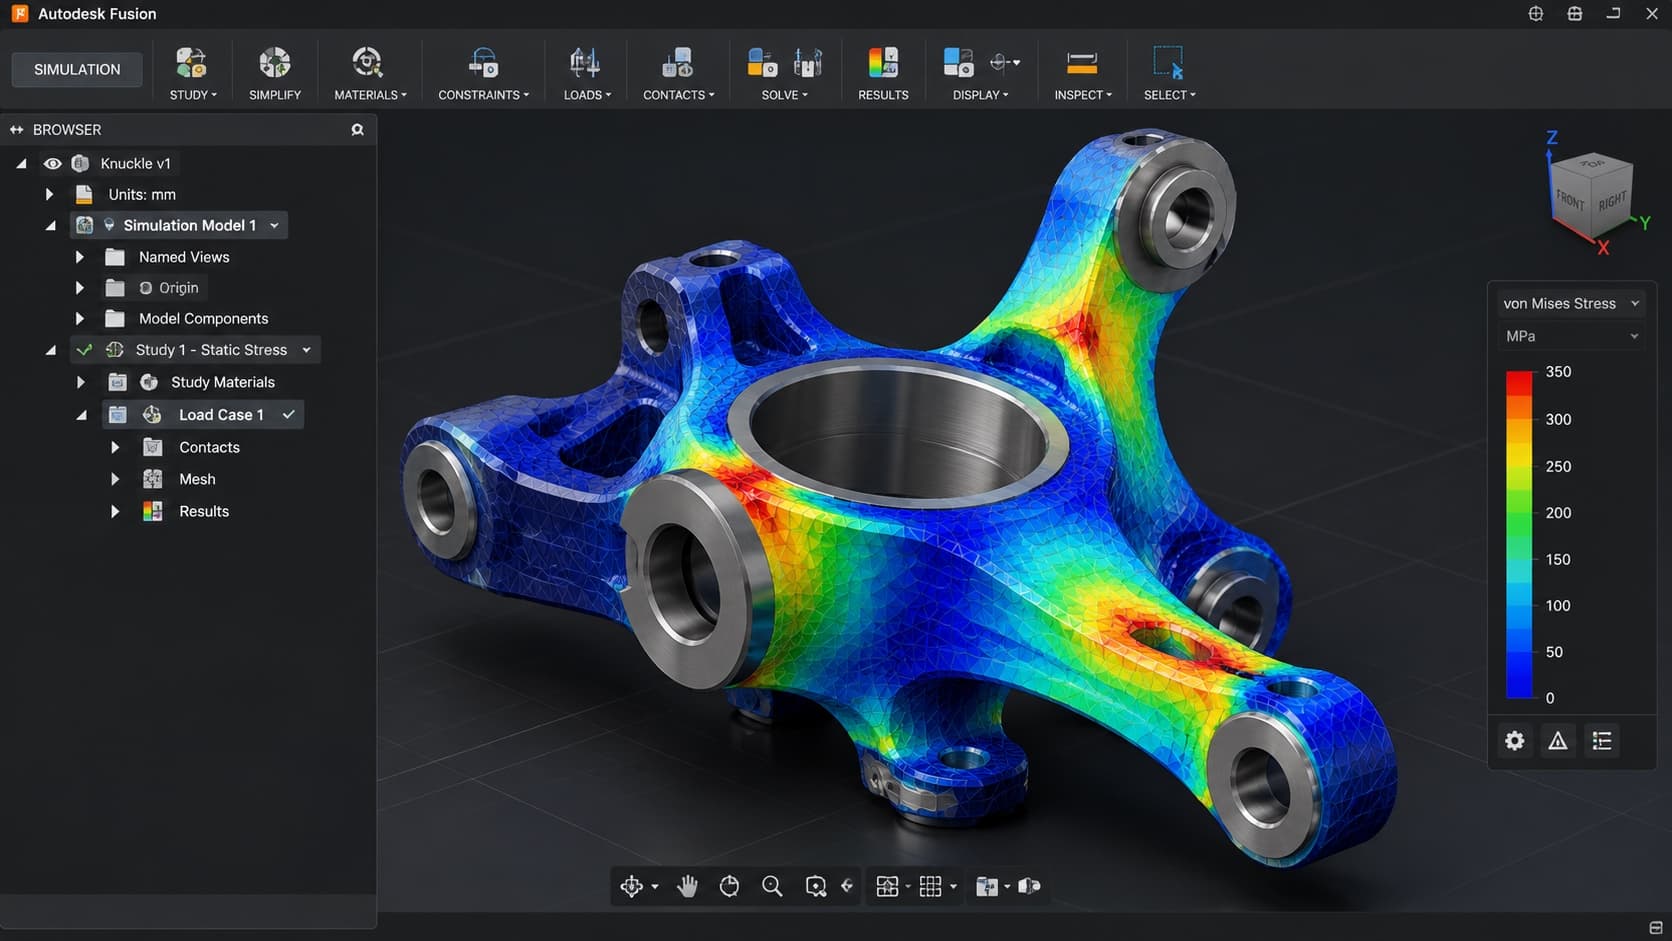Collapse the Load Case 1 node
This screenshot has width=1672, height=941.
[82, 415]
